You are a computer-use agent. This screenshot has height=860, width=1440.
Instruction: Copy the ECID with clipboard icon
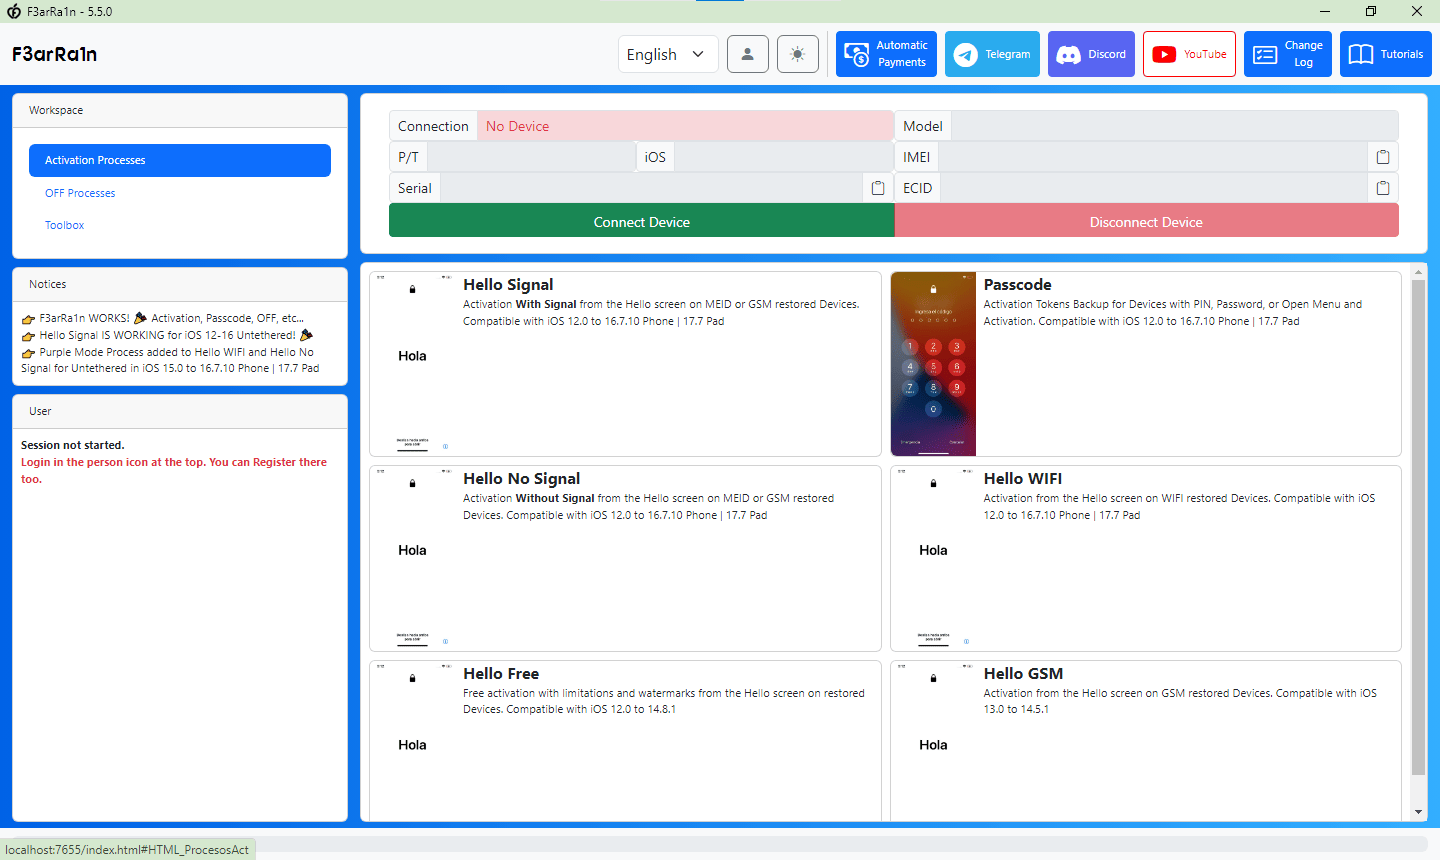click(x=1383, y=188)
